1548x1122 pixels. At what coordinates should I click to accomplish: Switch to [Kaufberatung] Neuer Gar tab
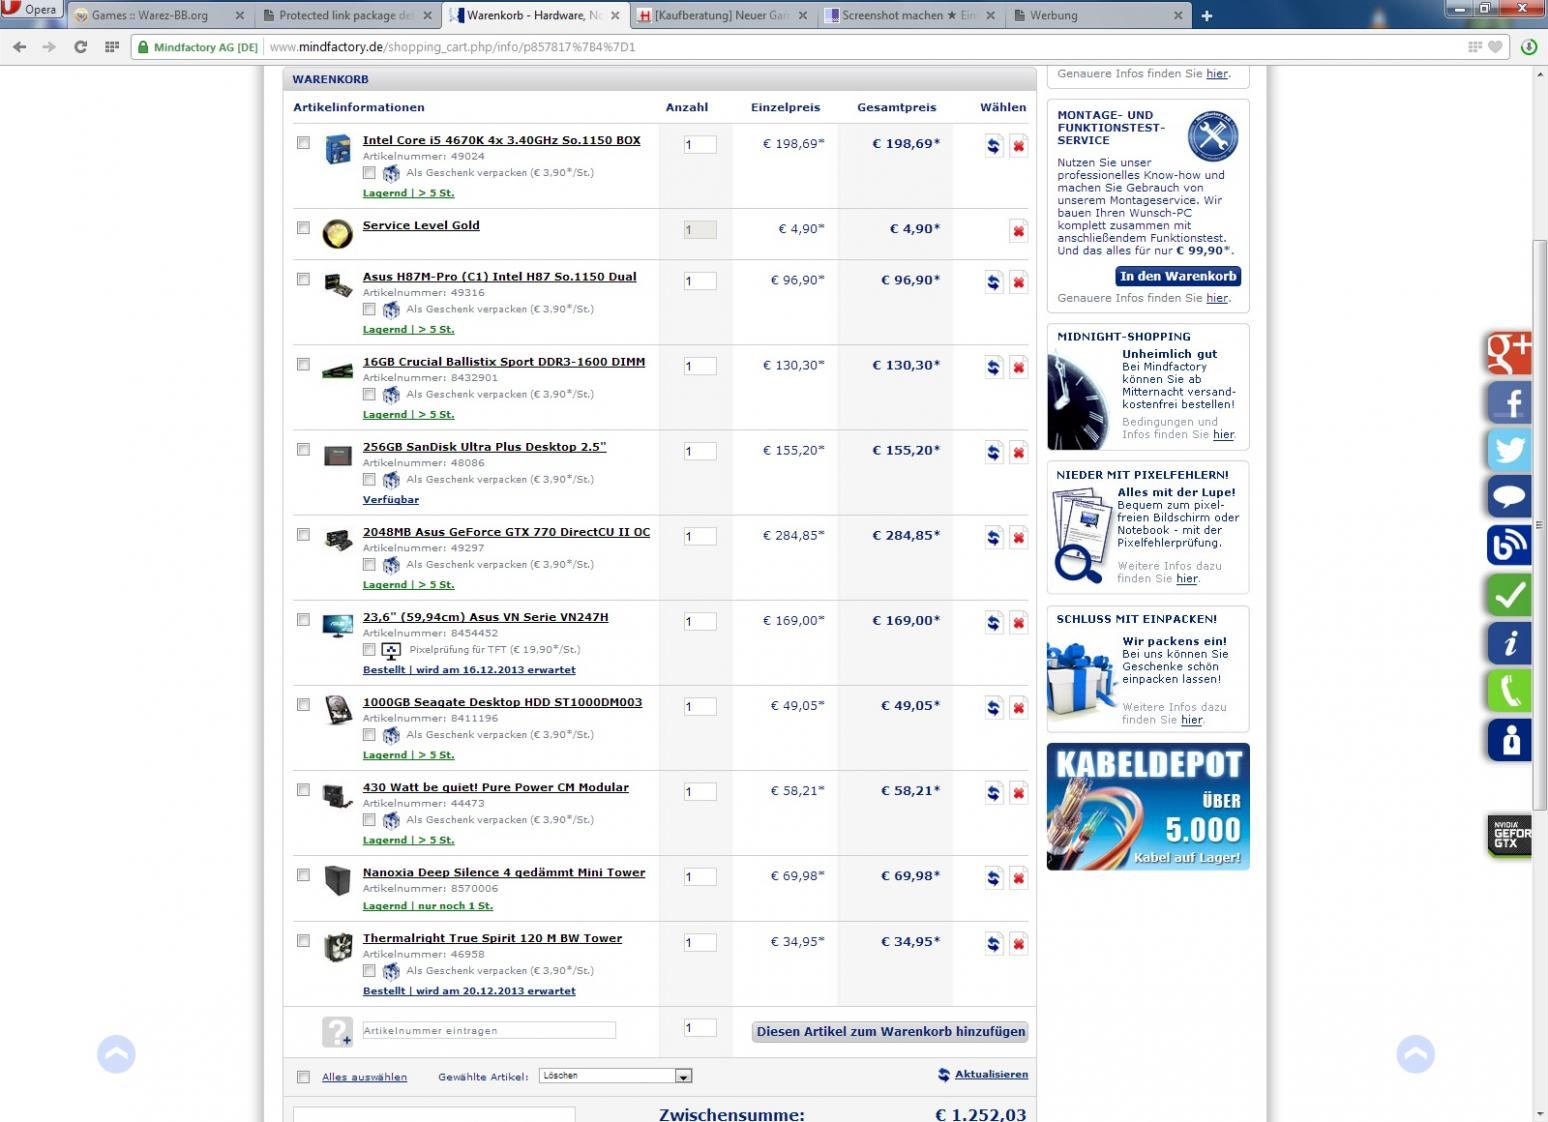(723, 15)
